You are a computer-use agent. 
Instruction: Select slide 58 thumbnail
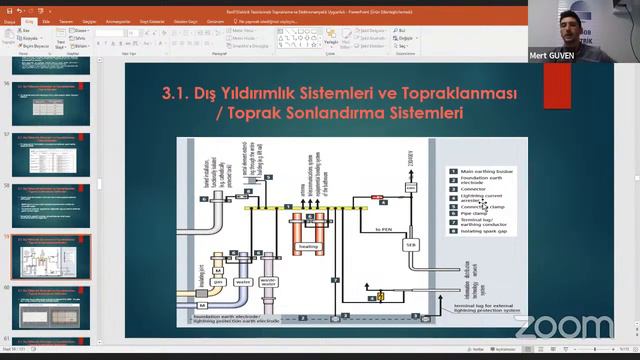51,206
